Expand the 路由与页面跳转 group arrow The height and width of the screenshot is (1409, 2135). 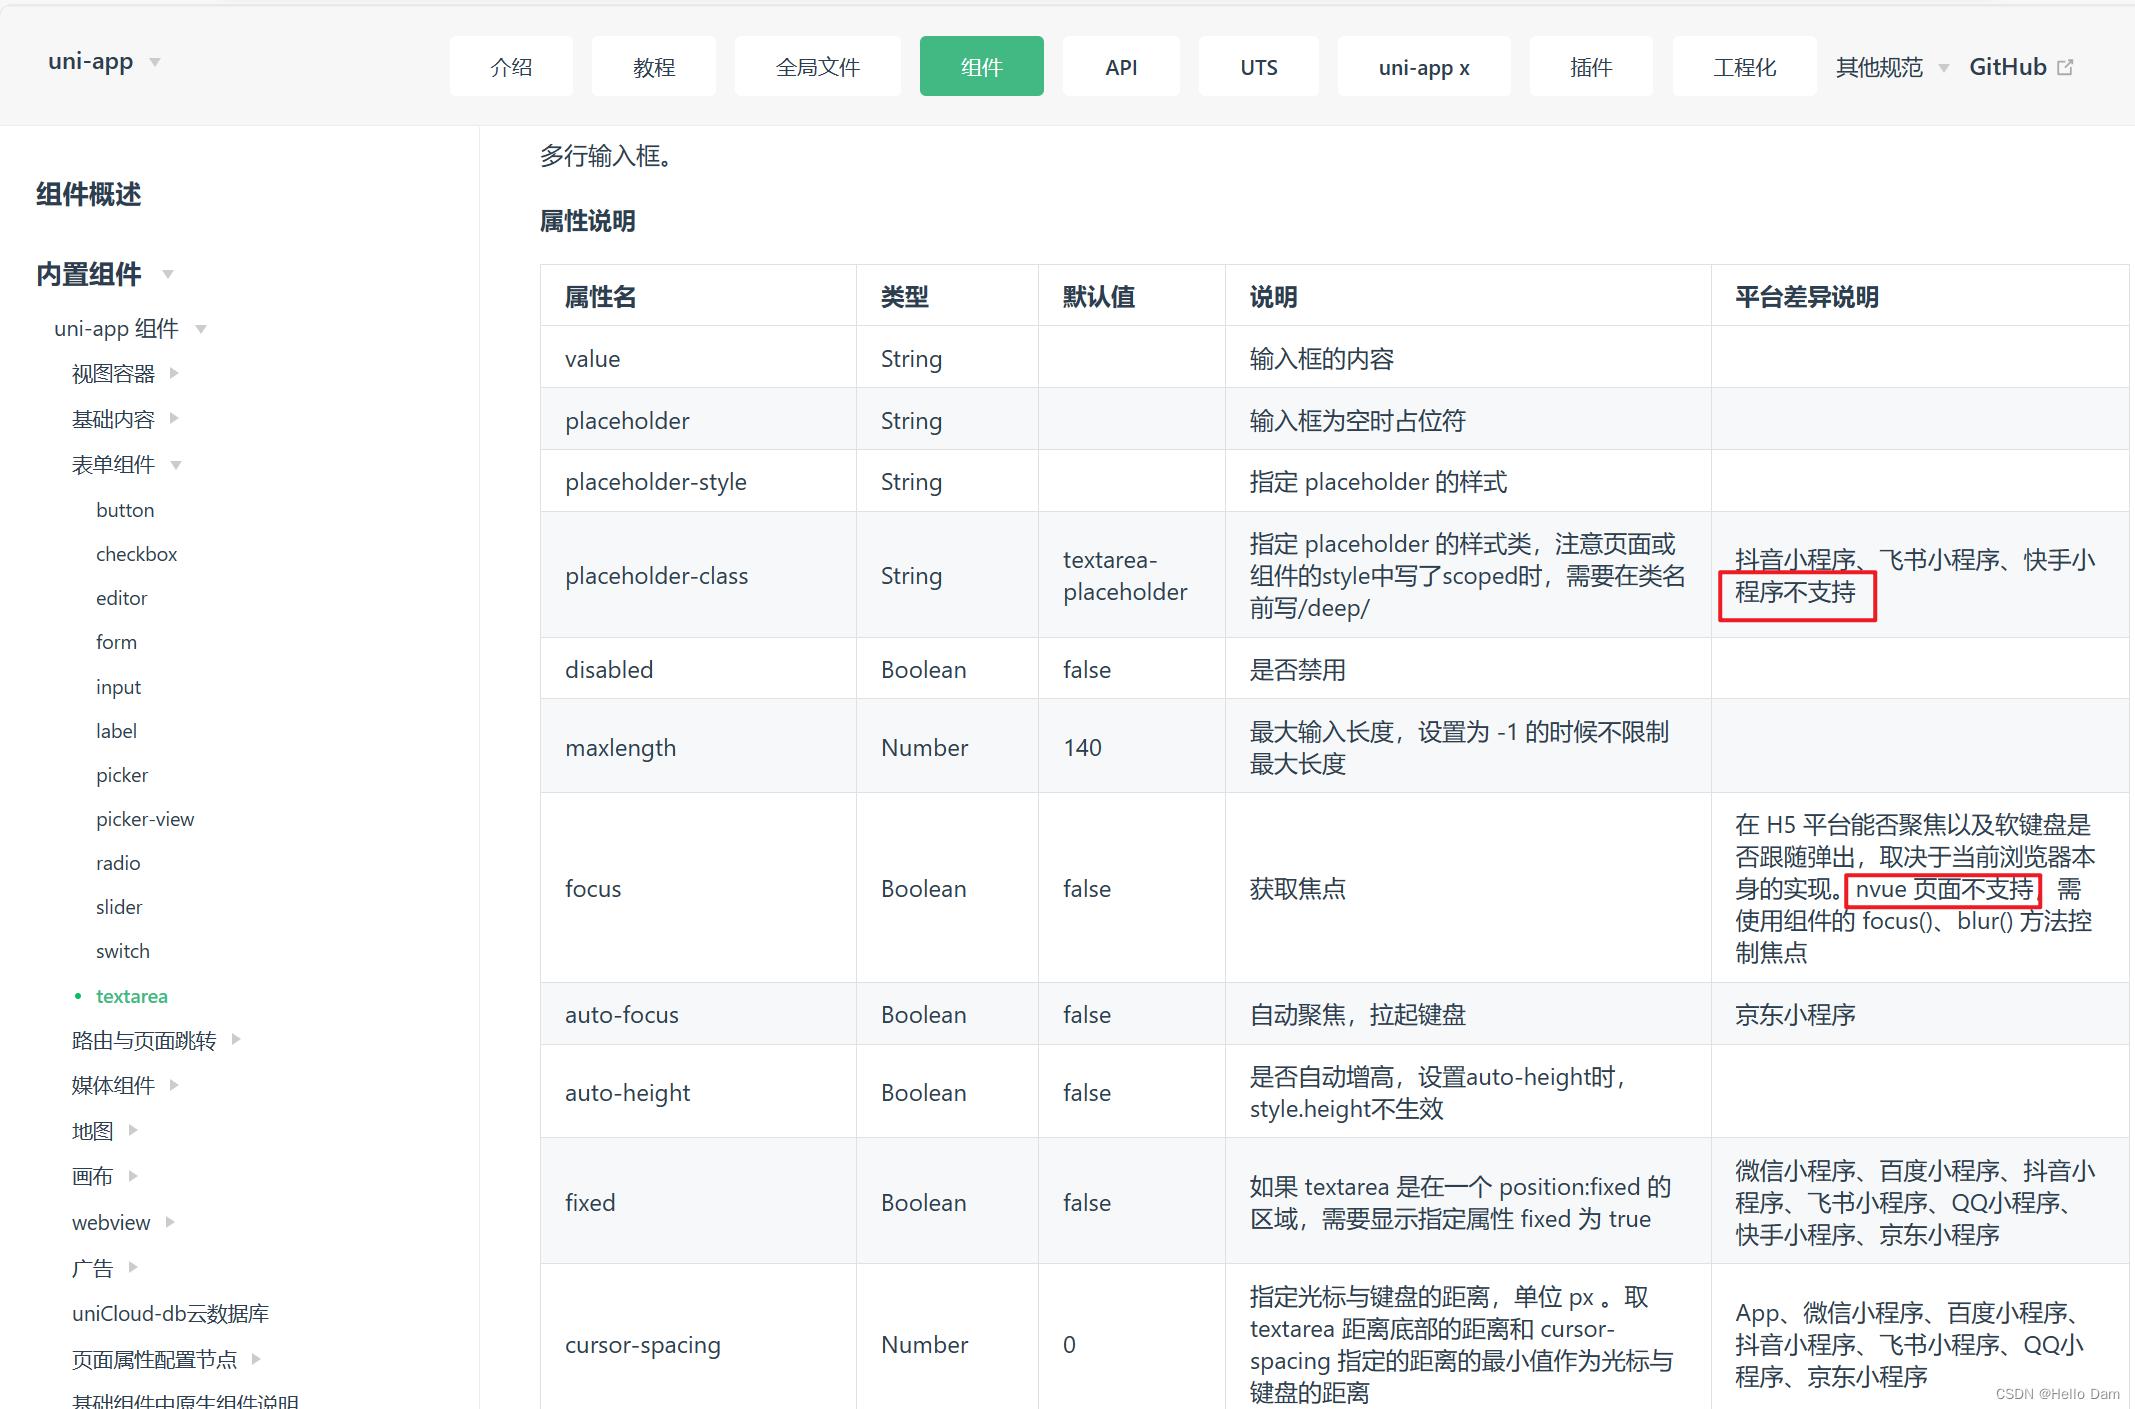(x=236, y=1039)
